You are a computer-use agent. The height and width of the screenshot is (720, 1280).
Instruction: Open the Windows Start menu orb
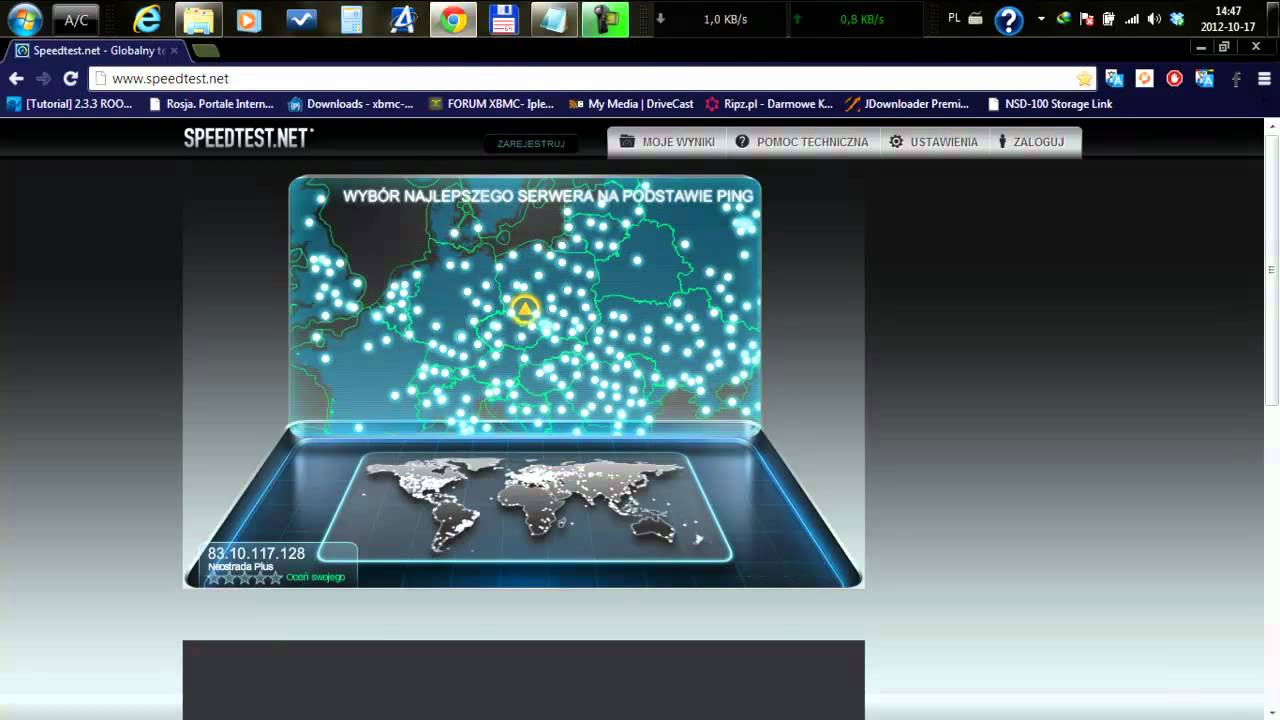pyautogui.click(x=24, y=19)
